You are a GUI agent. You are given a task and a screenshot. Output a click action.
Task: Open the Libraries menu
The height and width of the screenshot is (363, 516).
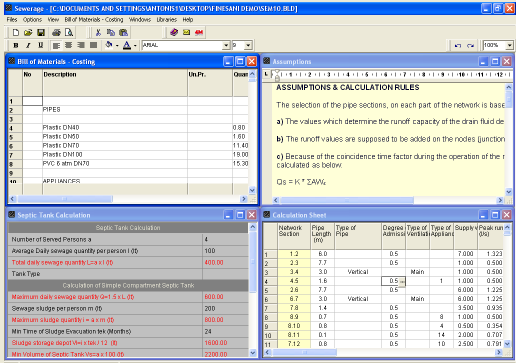coord(167,20)
